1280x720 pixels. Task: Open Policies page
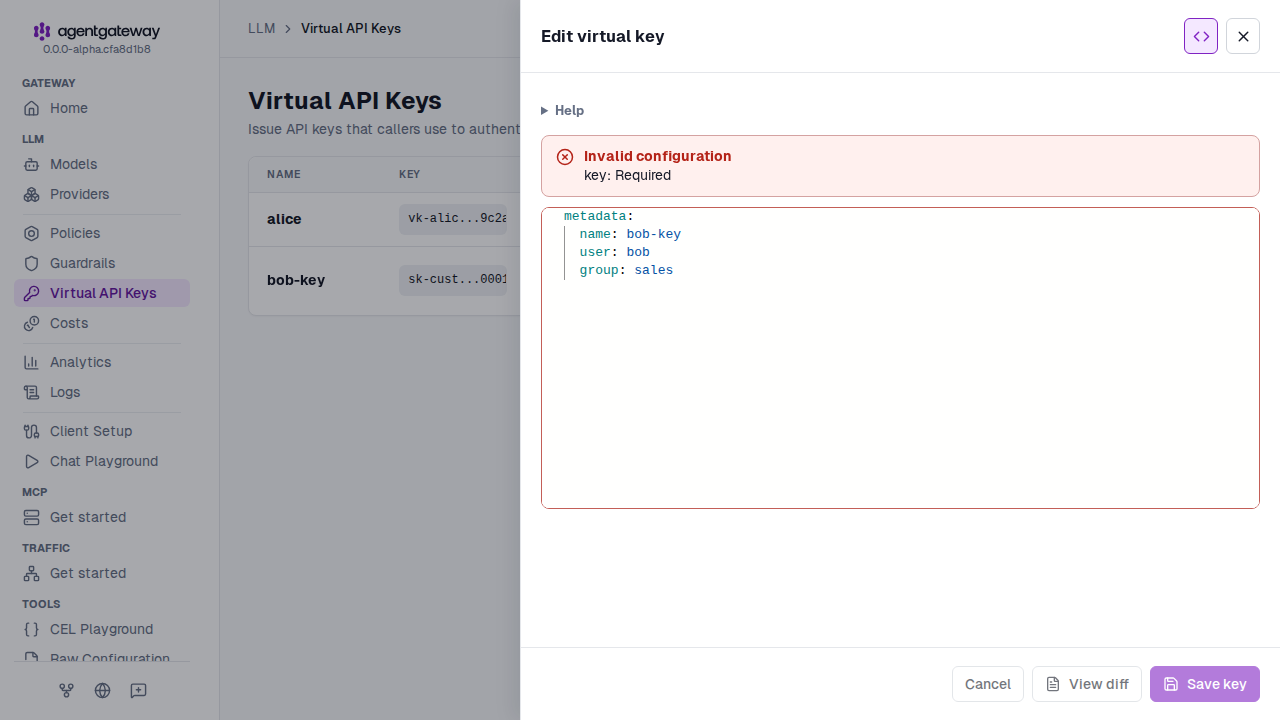(101, 233)
